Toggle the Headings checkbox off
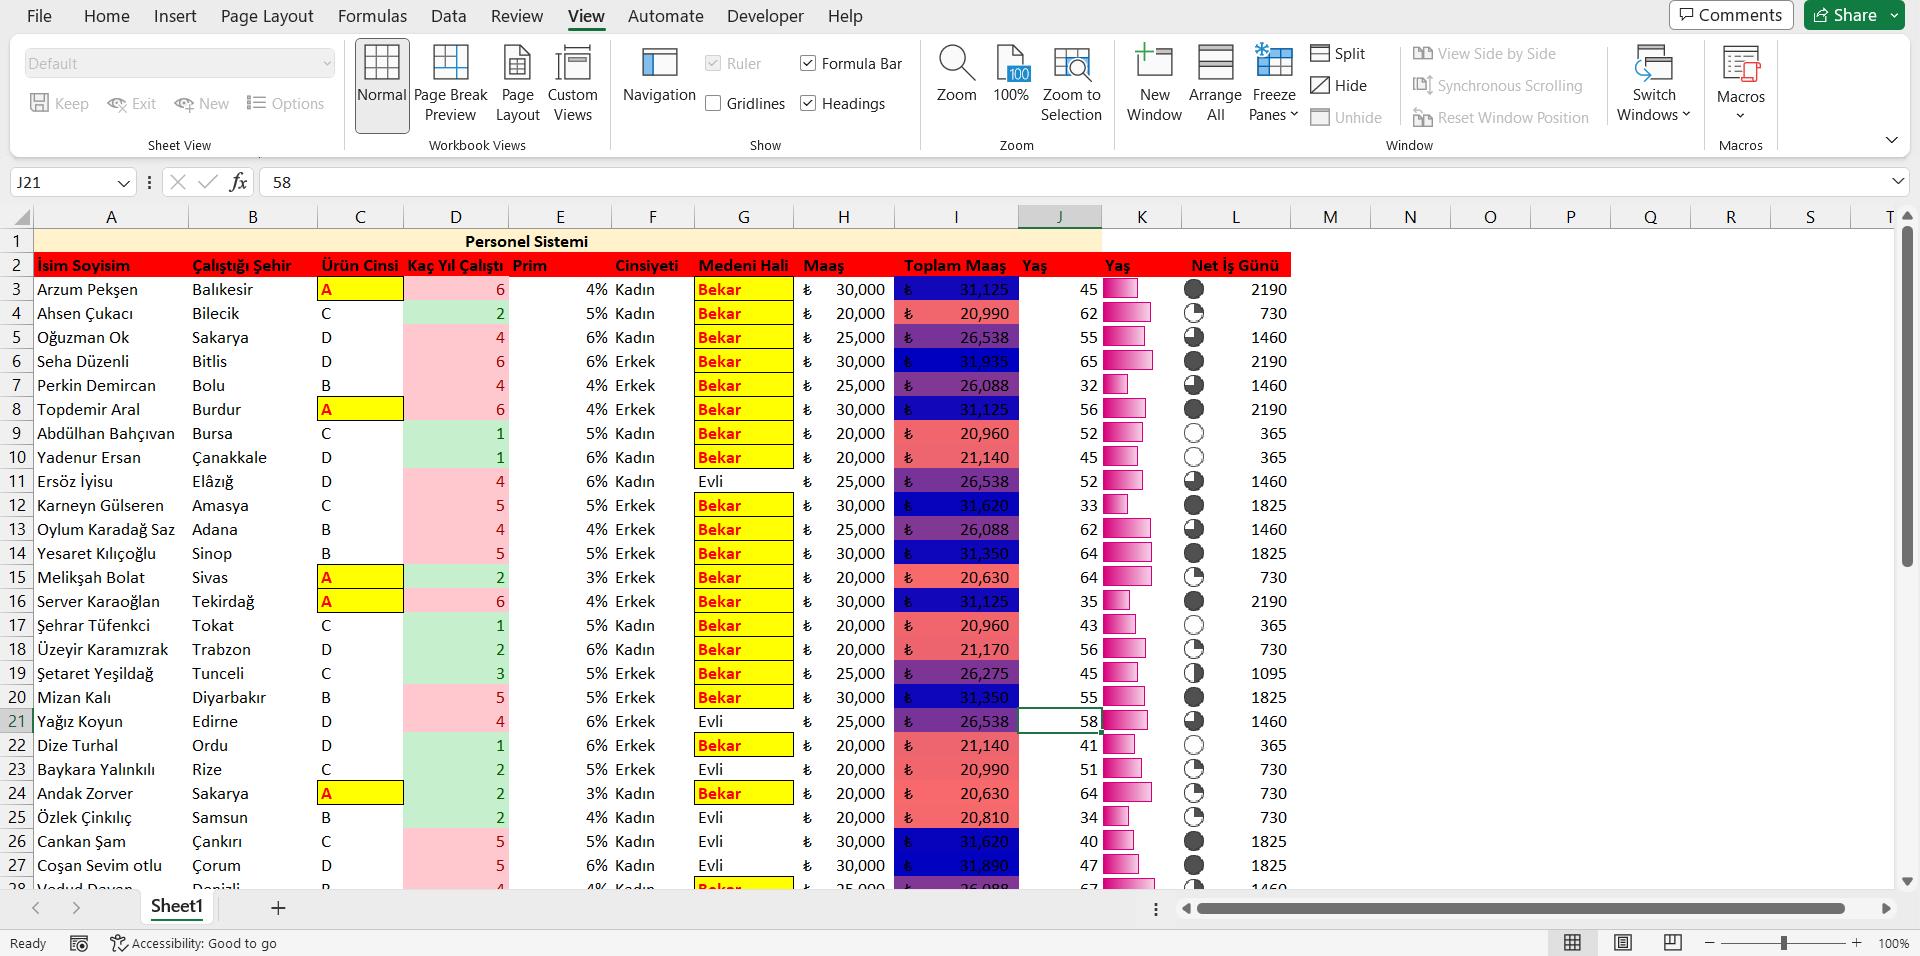Screen dimensions: 1920x956 tap(808, 103)
